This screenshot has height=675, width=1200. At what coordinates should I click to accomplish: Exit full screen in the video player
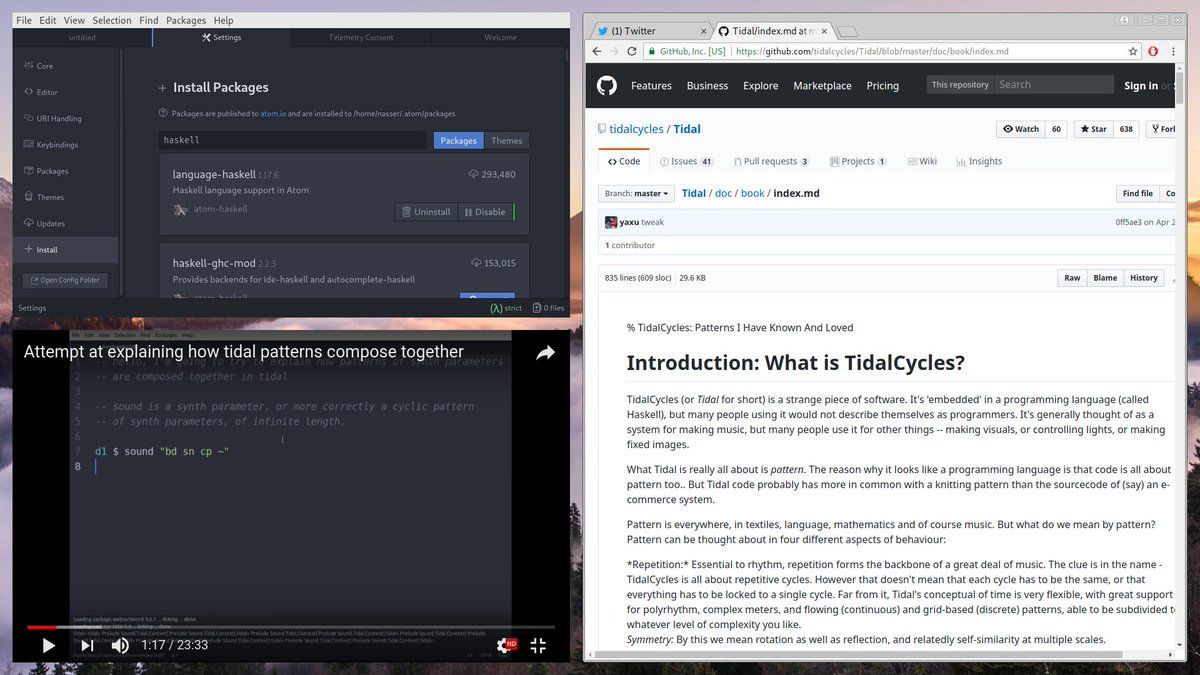coord(538,646)
